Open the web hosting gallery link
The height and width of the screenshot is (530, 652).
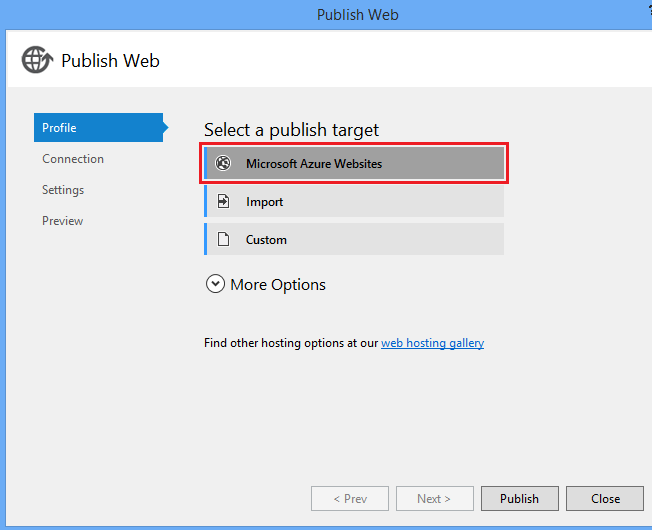pyautogui.click(x=432, y=343)
